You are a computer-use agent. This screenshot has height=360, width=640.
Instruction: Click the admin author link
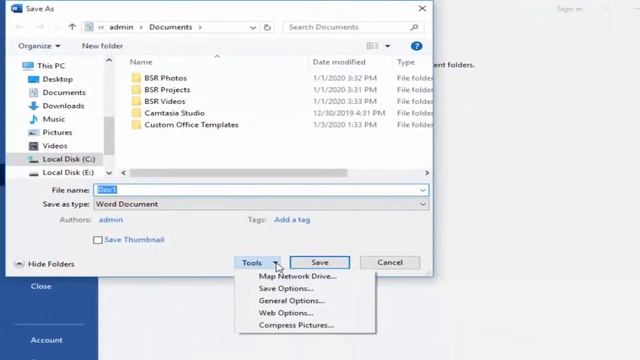(x=111, y=220)
